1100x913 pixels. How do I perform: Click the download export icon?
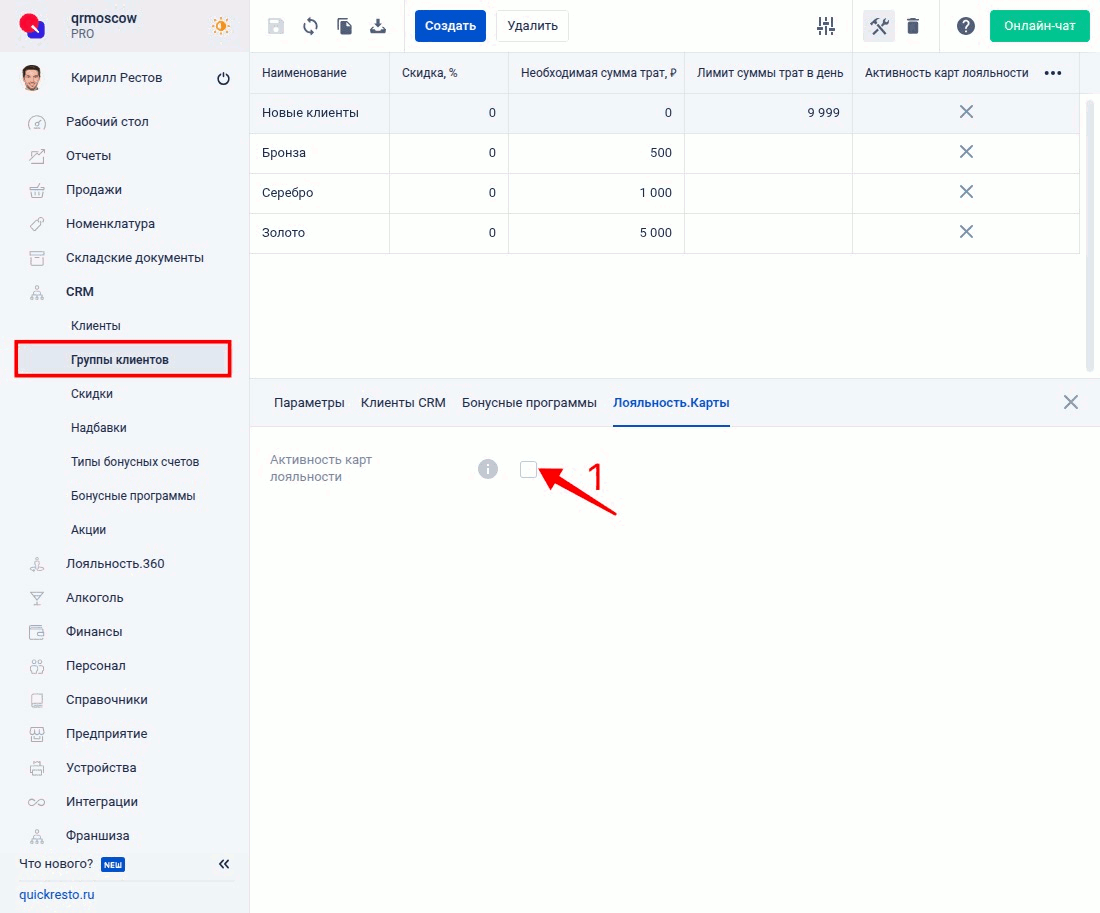[378, 26]
